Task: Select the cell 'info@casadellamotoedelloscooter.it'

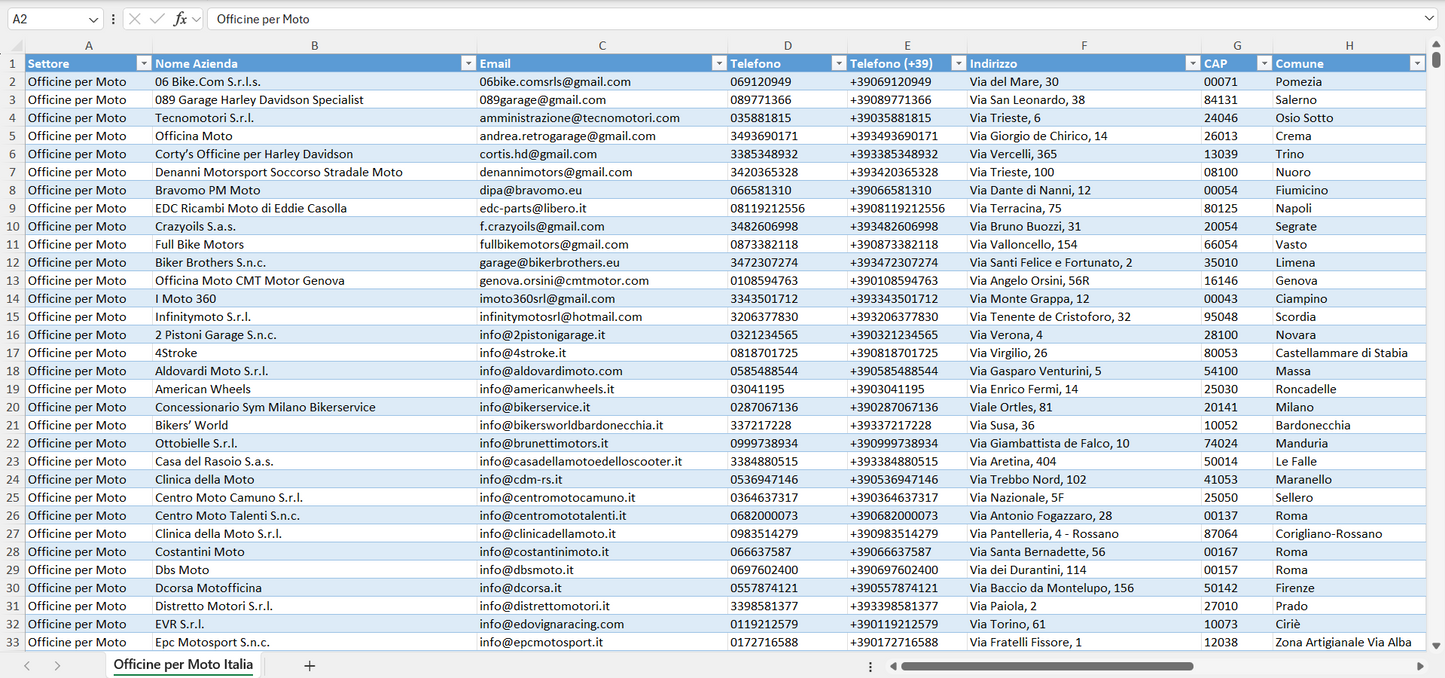Action: 602,462
